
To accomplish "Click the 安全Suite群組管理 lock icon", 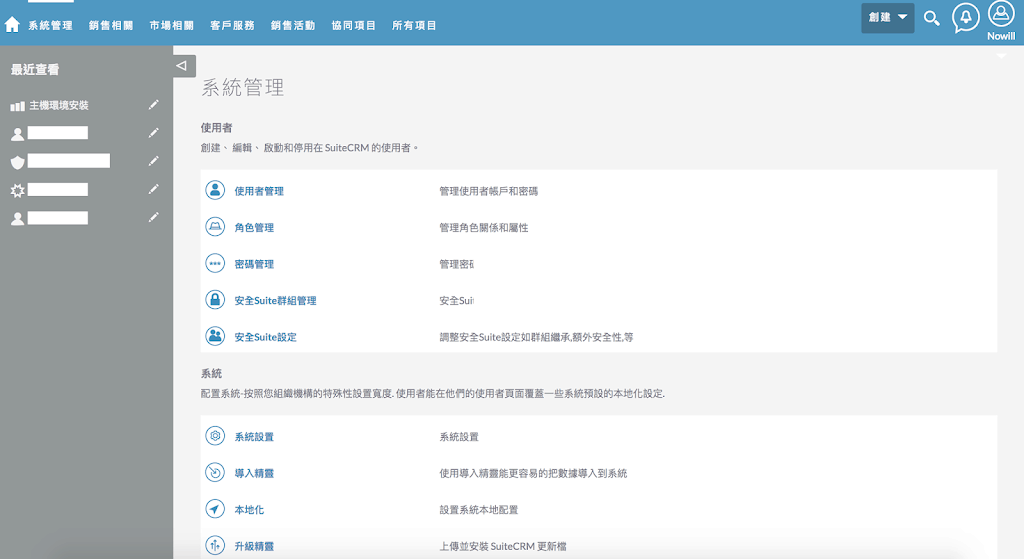I will click(215, 300).
